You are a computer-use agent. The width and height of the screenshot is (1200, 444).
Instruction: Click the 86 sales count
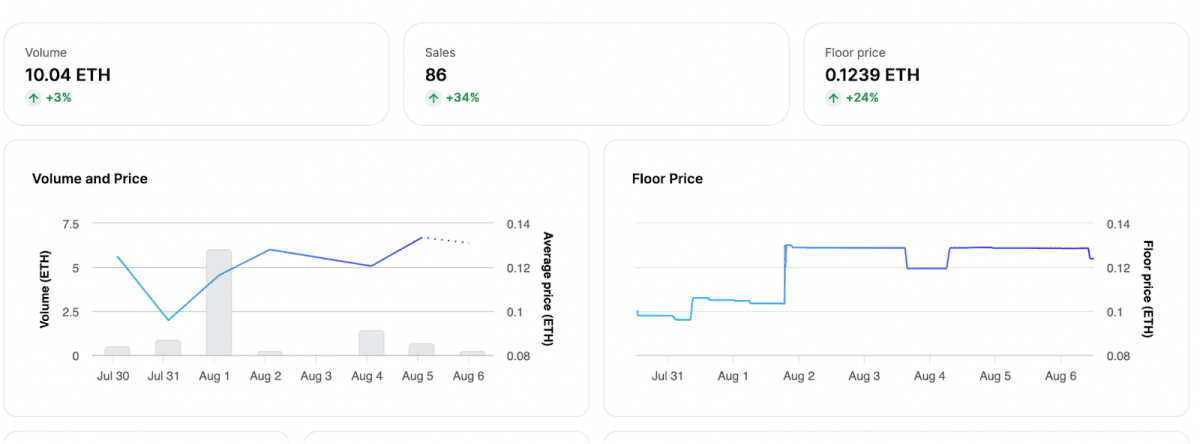tap(436, 75)
